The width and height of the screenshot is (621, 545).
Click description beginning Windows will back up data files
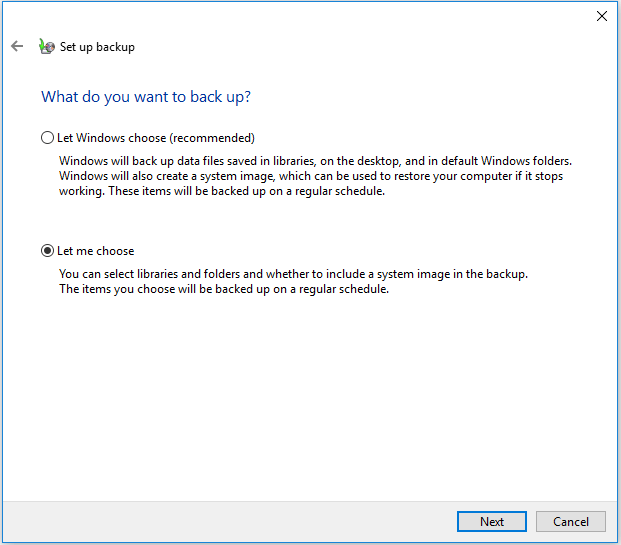[315, 176]
